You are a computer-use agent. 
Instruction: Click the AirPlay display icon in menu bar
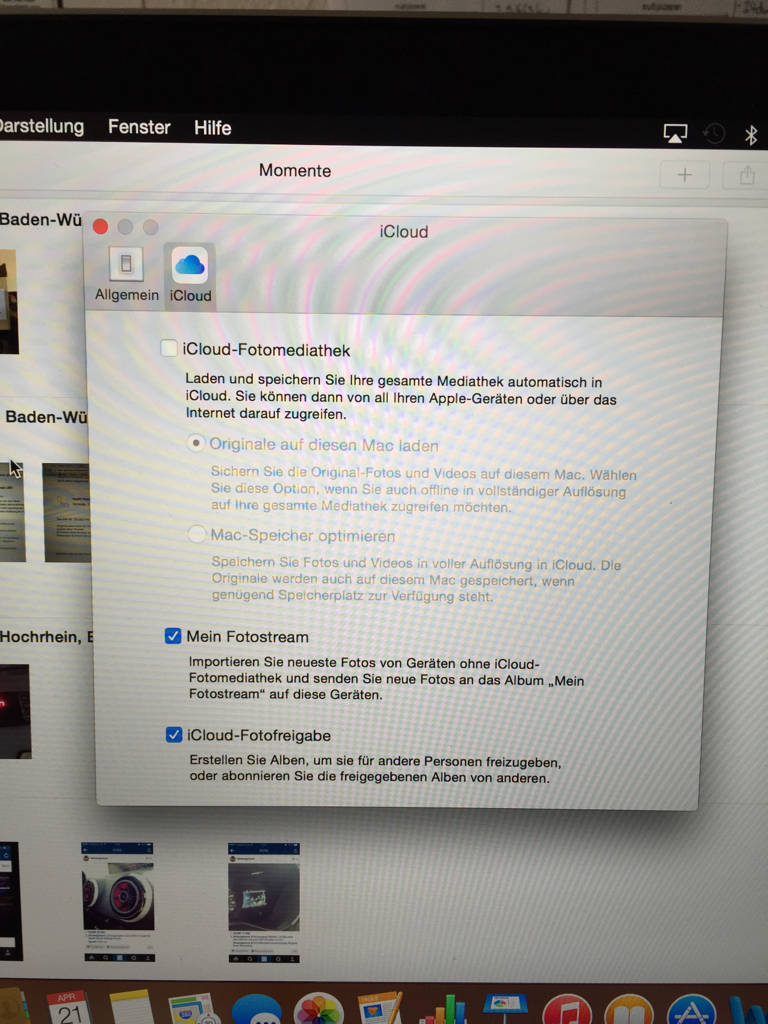(675, 133)
